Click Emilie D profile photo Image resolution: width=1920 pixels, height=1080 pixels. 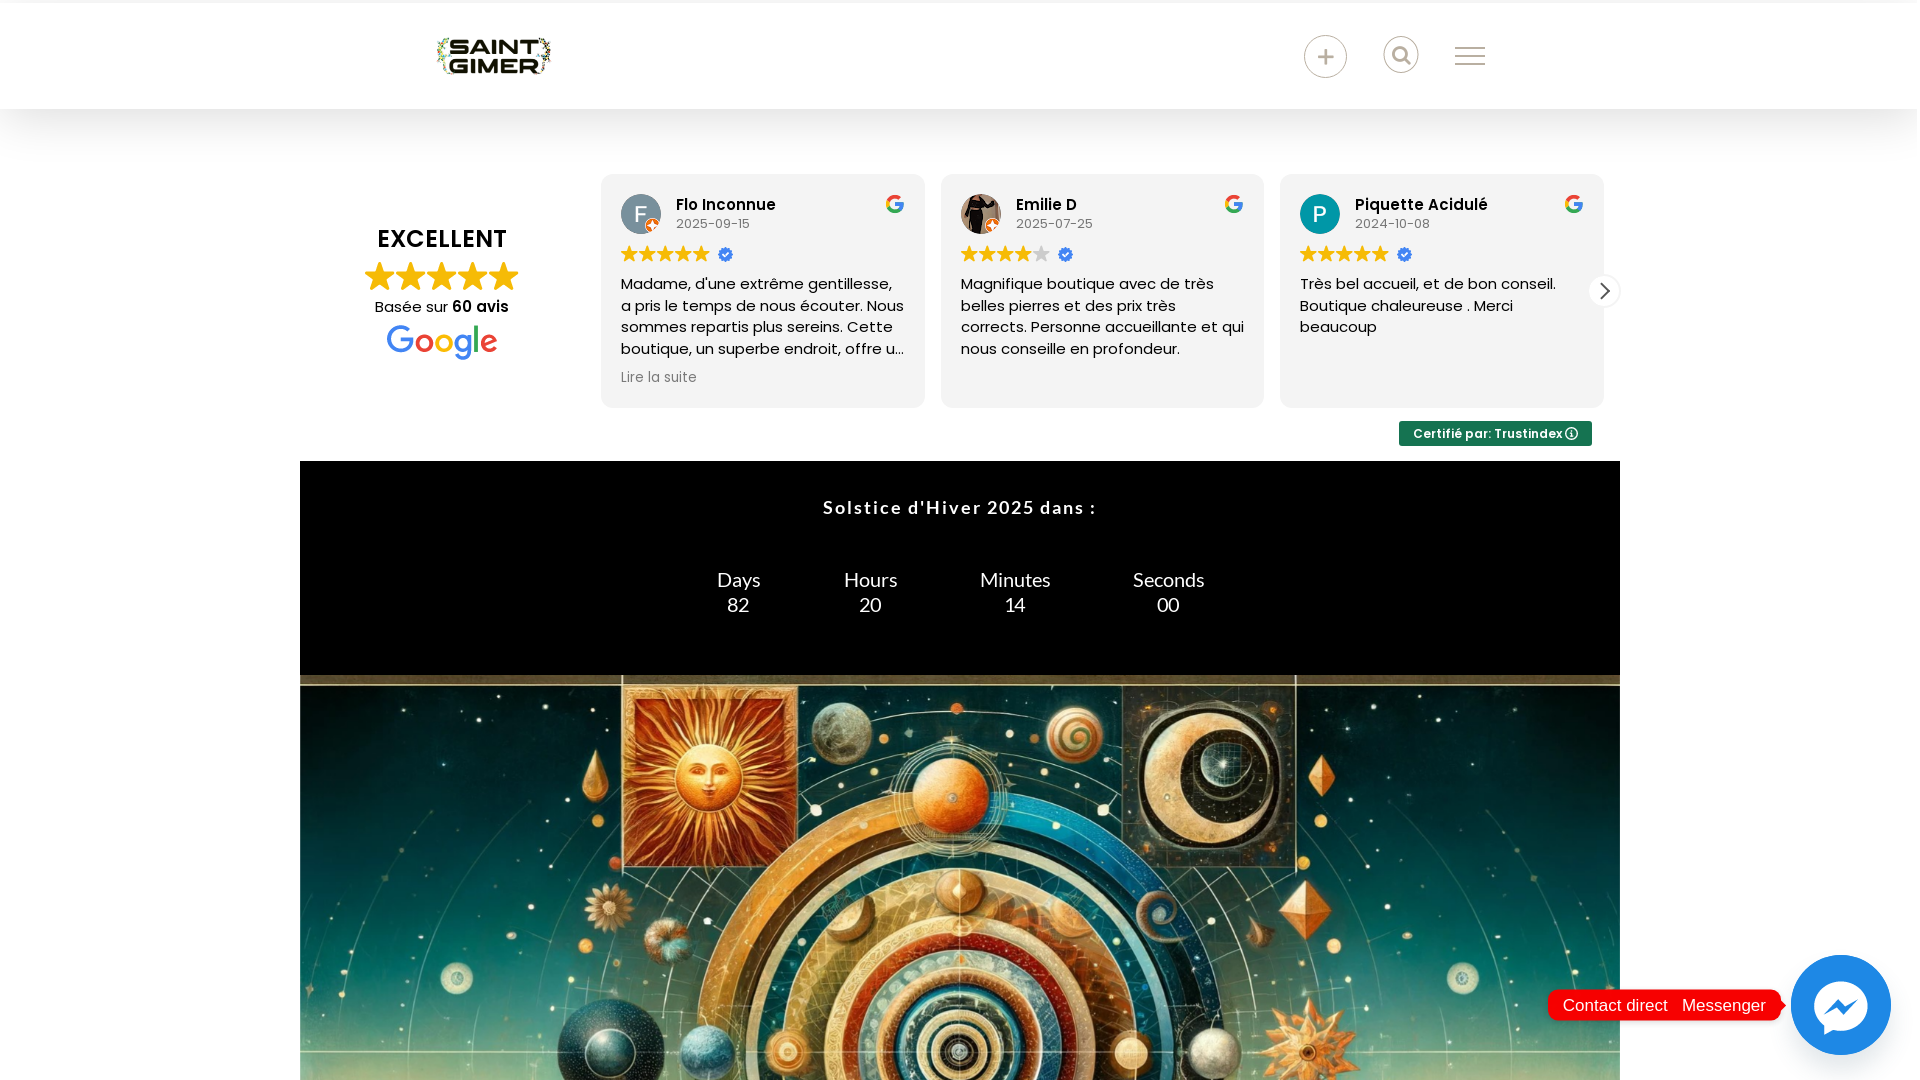pos(981,214)
